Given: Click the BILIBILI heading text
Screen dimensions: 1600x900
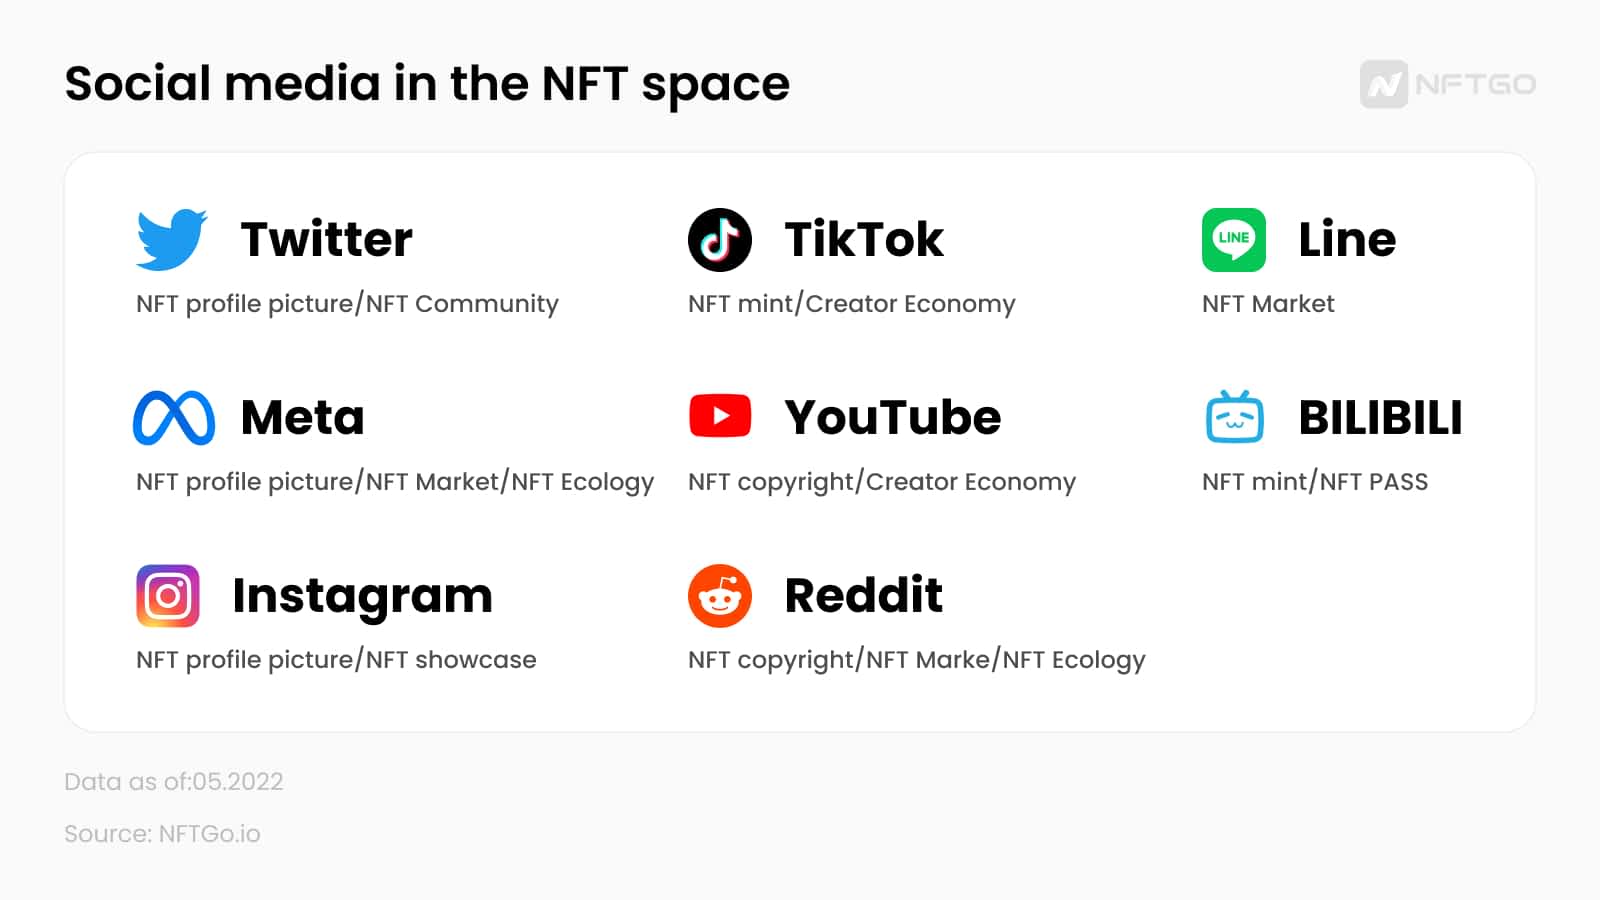Looking at the screenshot, I should point(1380,418).
